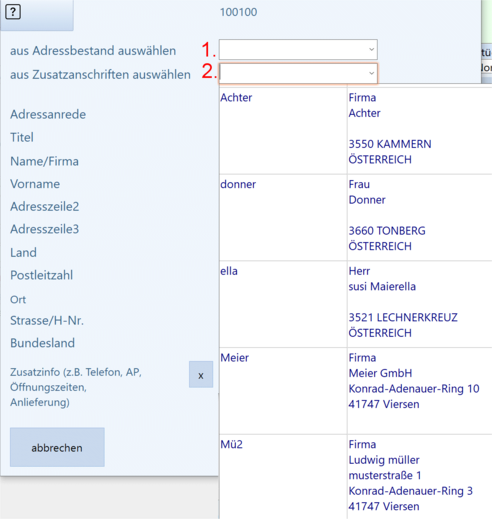Click the Bundesland label
This screenshot has height=519, width=492.
[42, 343]
